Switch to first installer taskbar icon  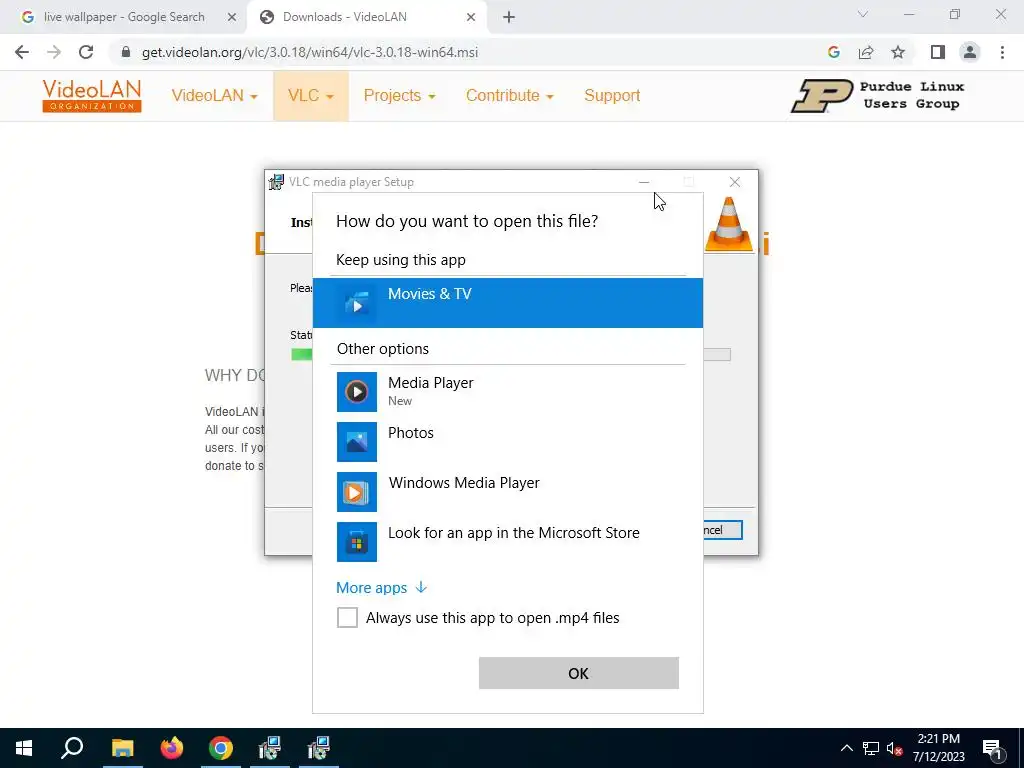pyautogui.click(x=269, y=748)
